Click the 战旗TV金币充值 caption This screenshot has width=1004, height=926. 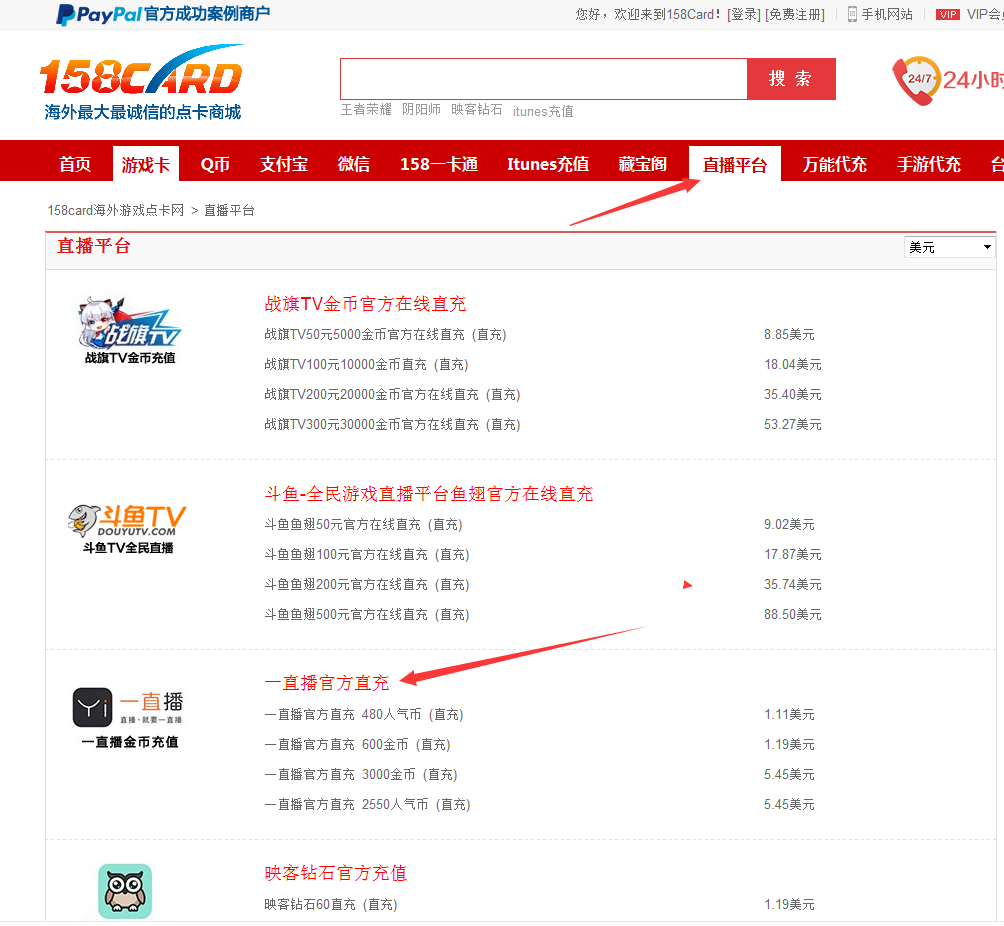click(130, 358)
